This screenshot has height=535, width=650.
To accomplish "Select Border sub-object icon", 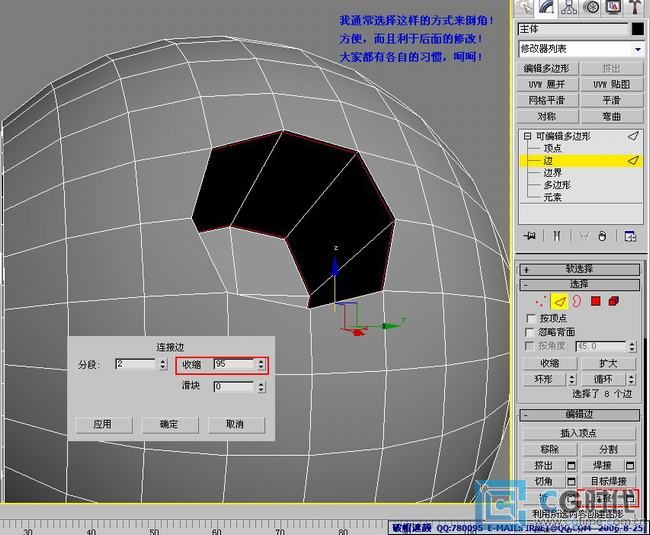I will 576,301.
